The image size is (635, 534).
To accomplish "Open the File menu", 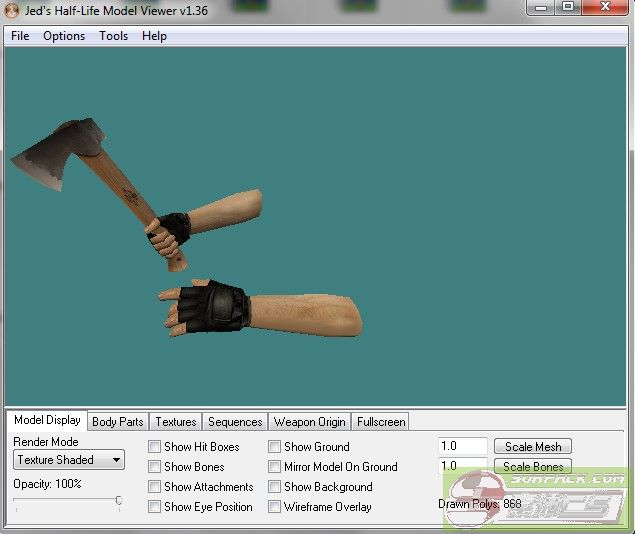I will tap(20, 36).
